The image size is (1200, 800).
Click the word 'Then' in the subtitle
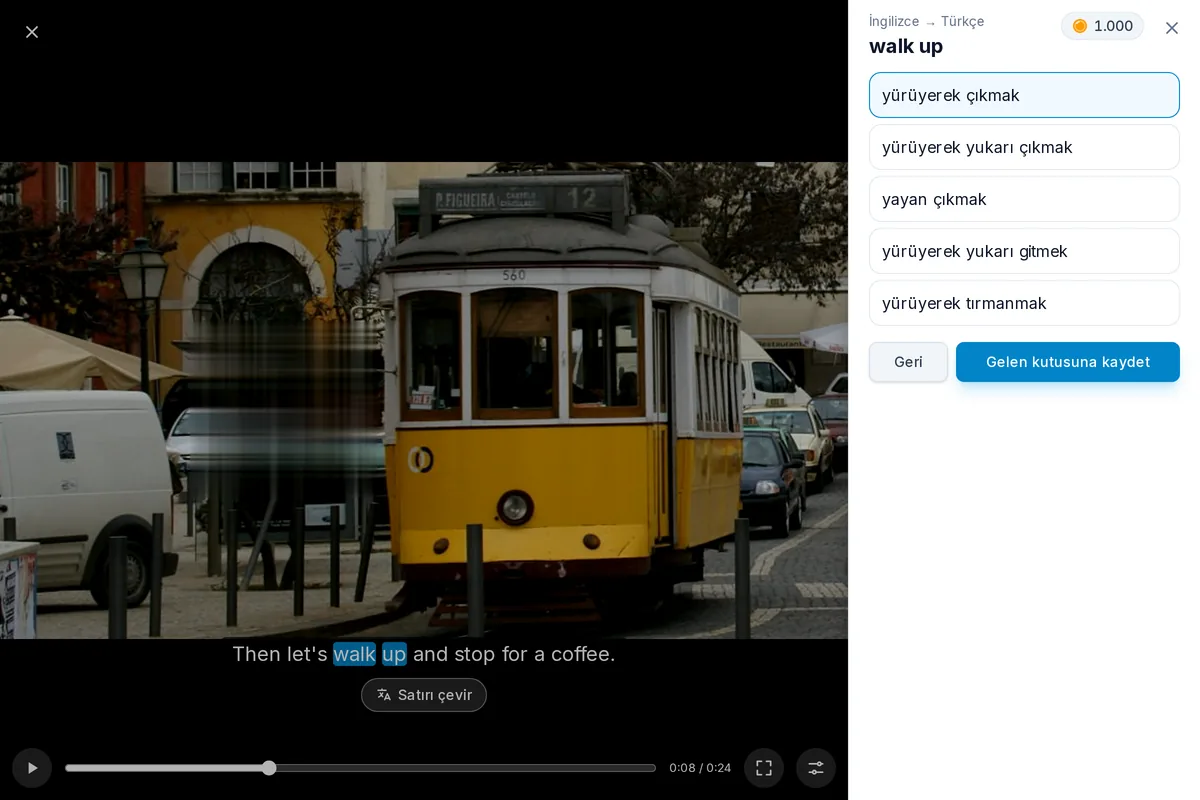[257, 654]
